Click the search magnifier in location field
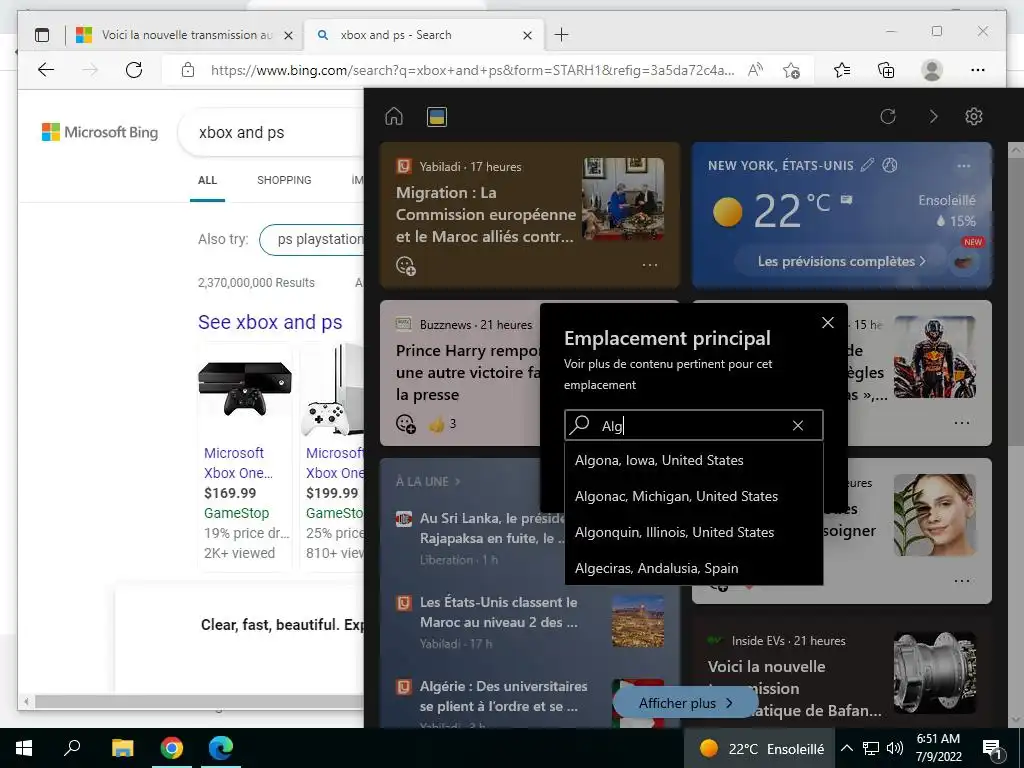Image resolution: width=1024 pixels, height=768 pixels. pos(579,425)
